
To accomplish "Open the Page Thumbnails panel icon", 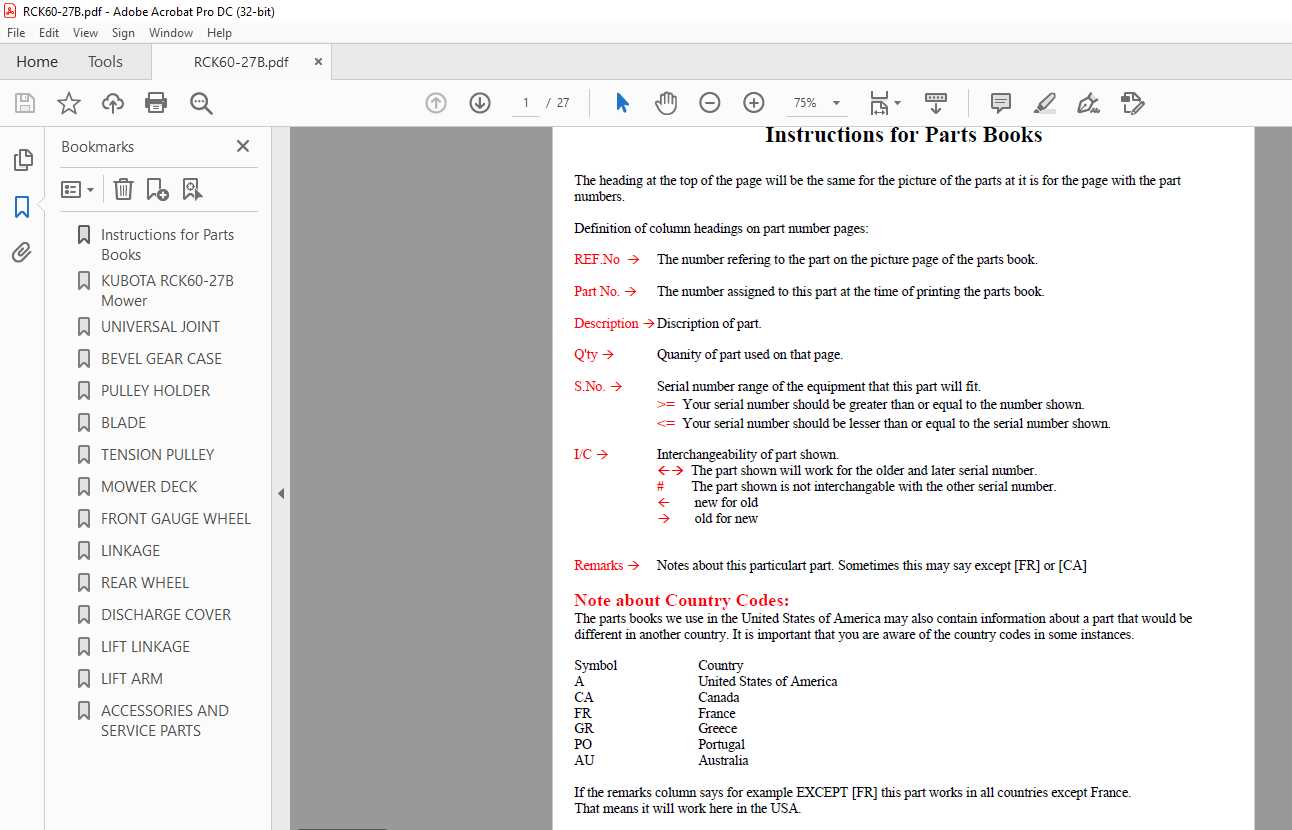I will point(22,160).
